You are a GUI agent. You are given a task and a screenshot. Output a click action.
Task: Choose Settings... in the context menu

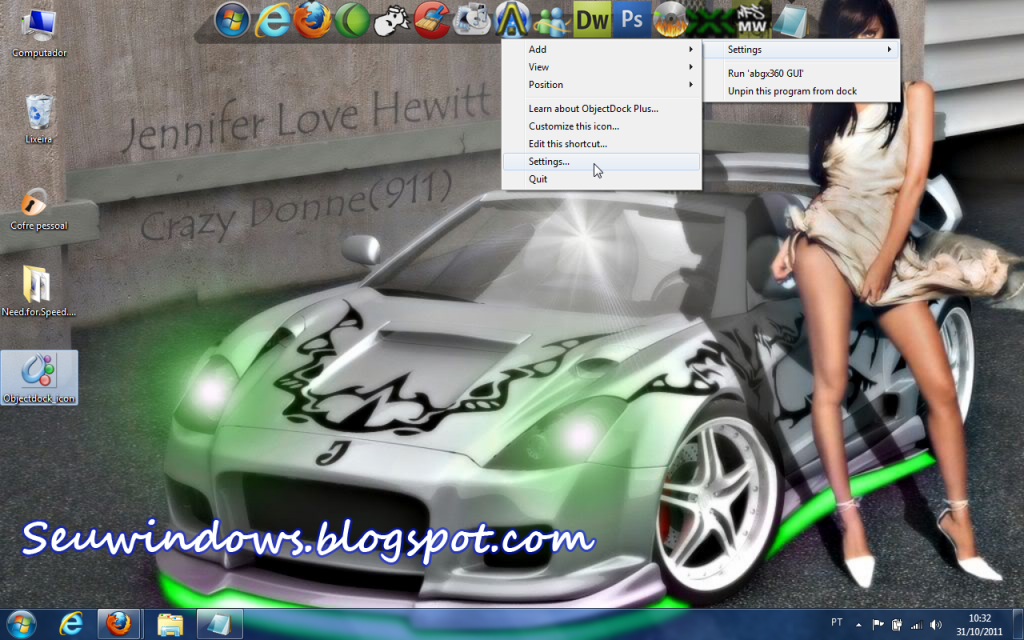[x=549, y=161]
